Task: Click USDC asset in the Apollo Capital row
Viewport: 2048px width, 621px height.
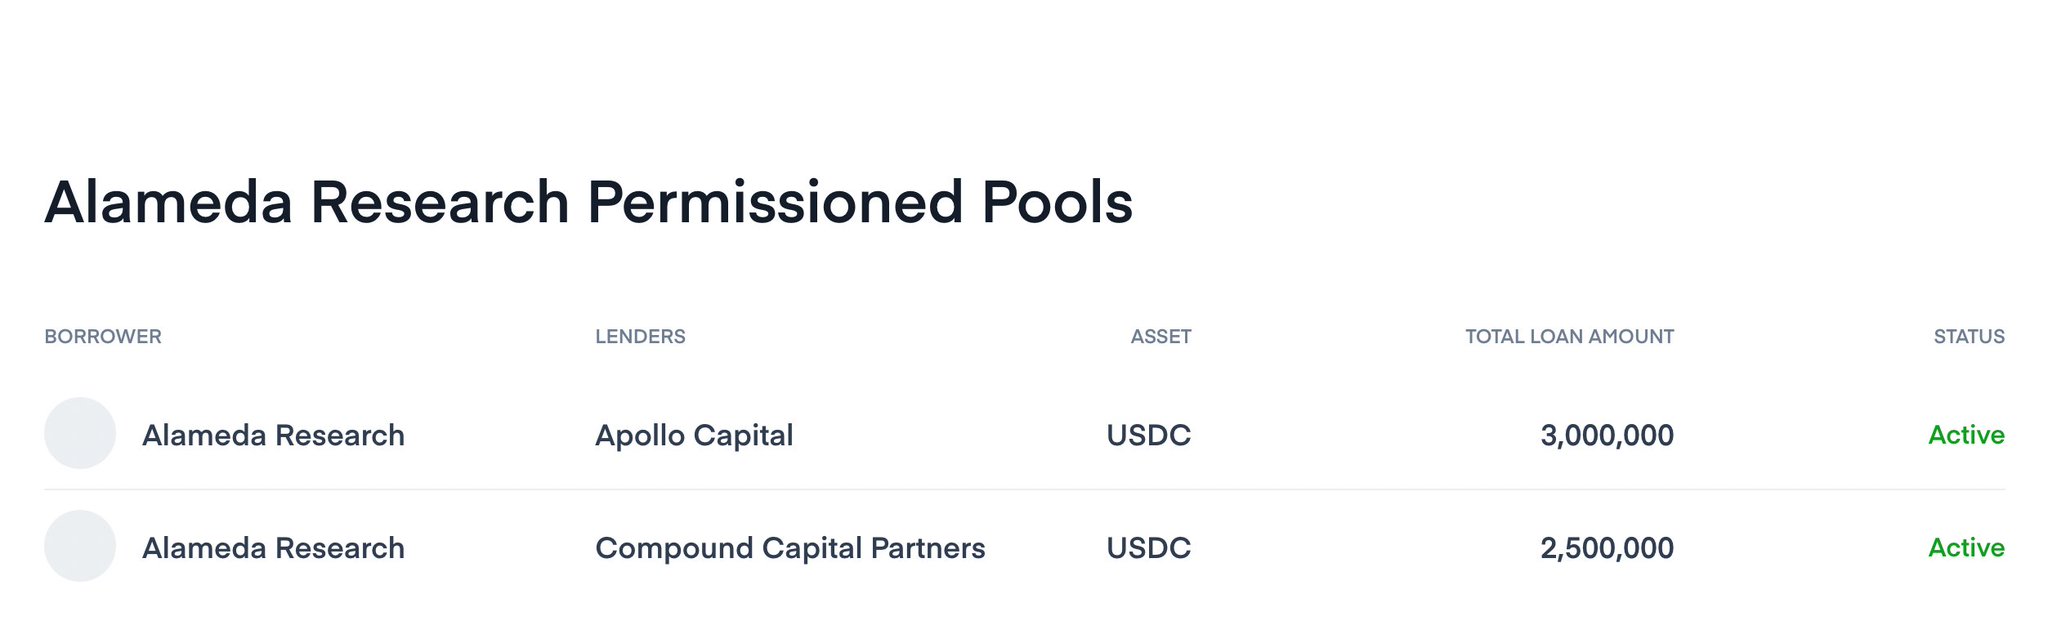Action: [1148, 435]
